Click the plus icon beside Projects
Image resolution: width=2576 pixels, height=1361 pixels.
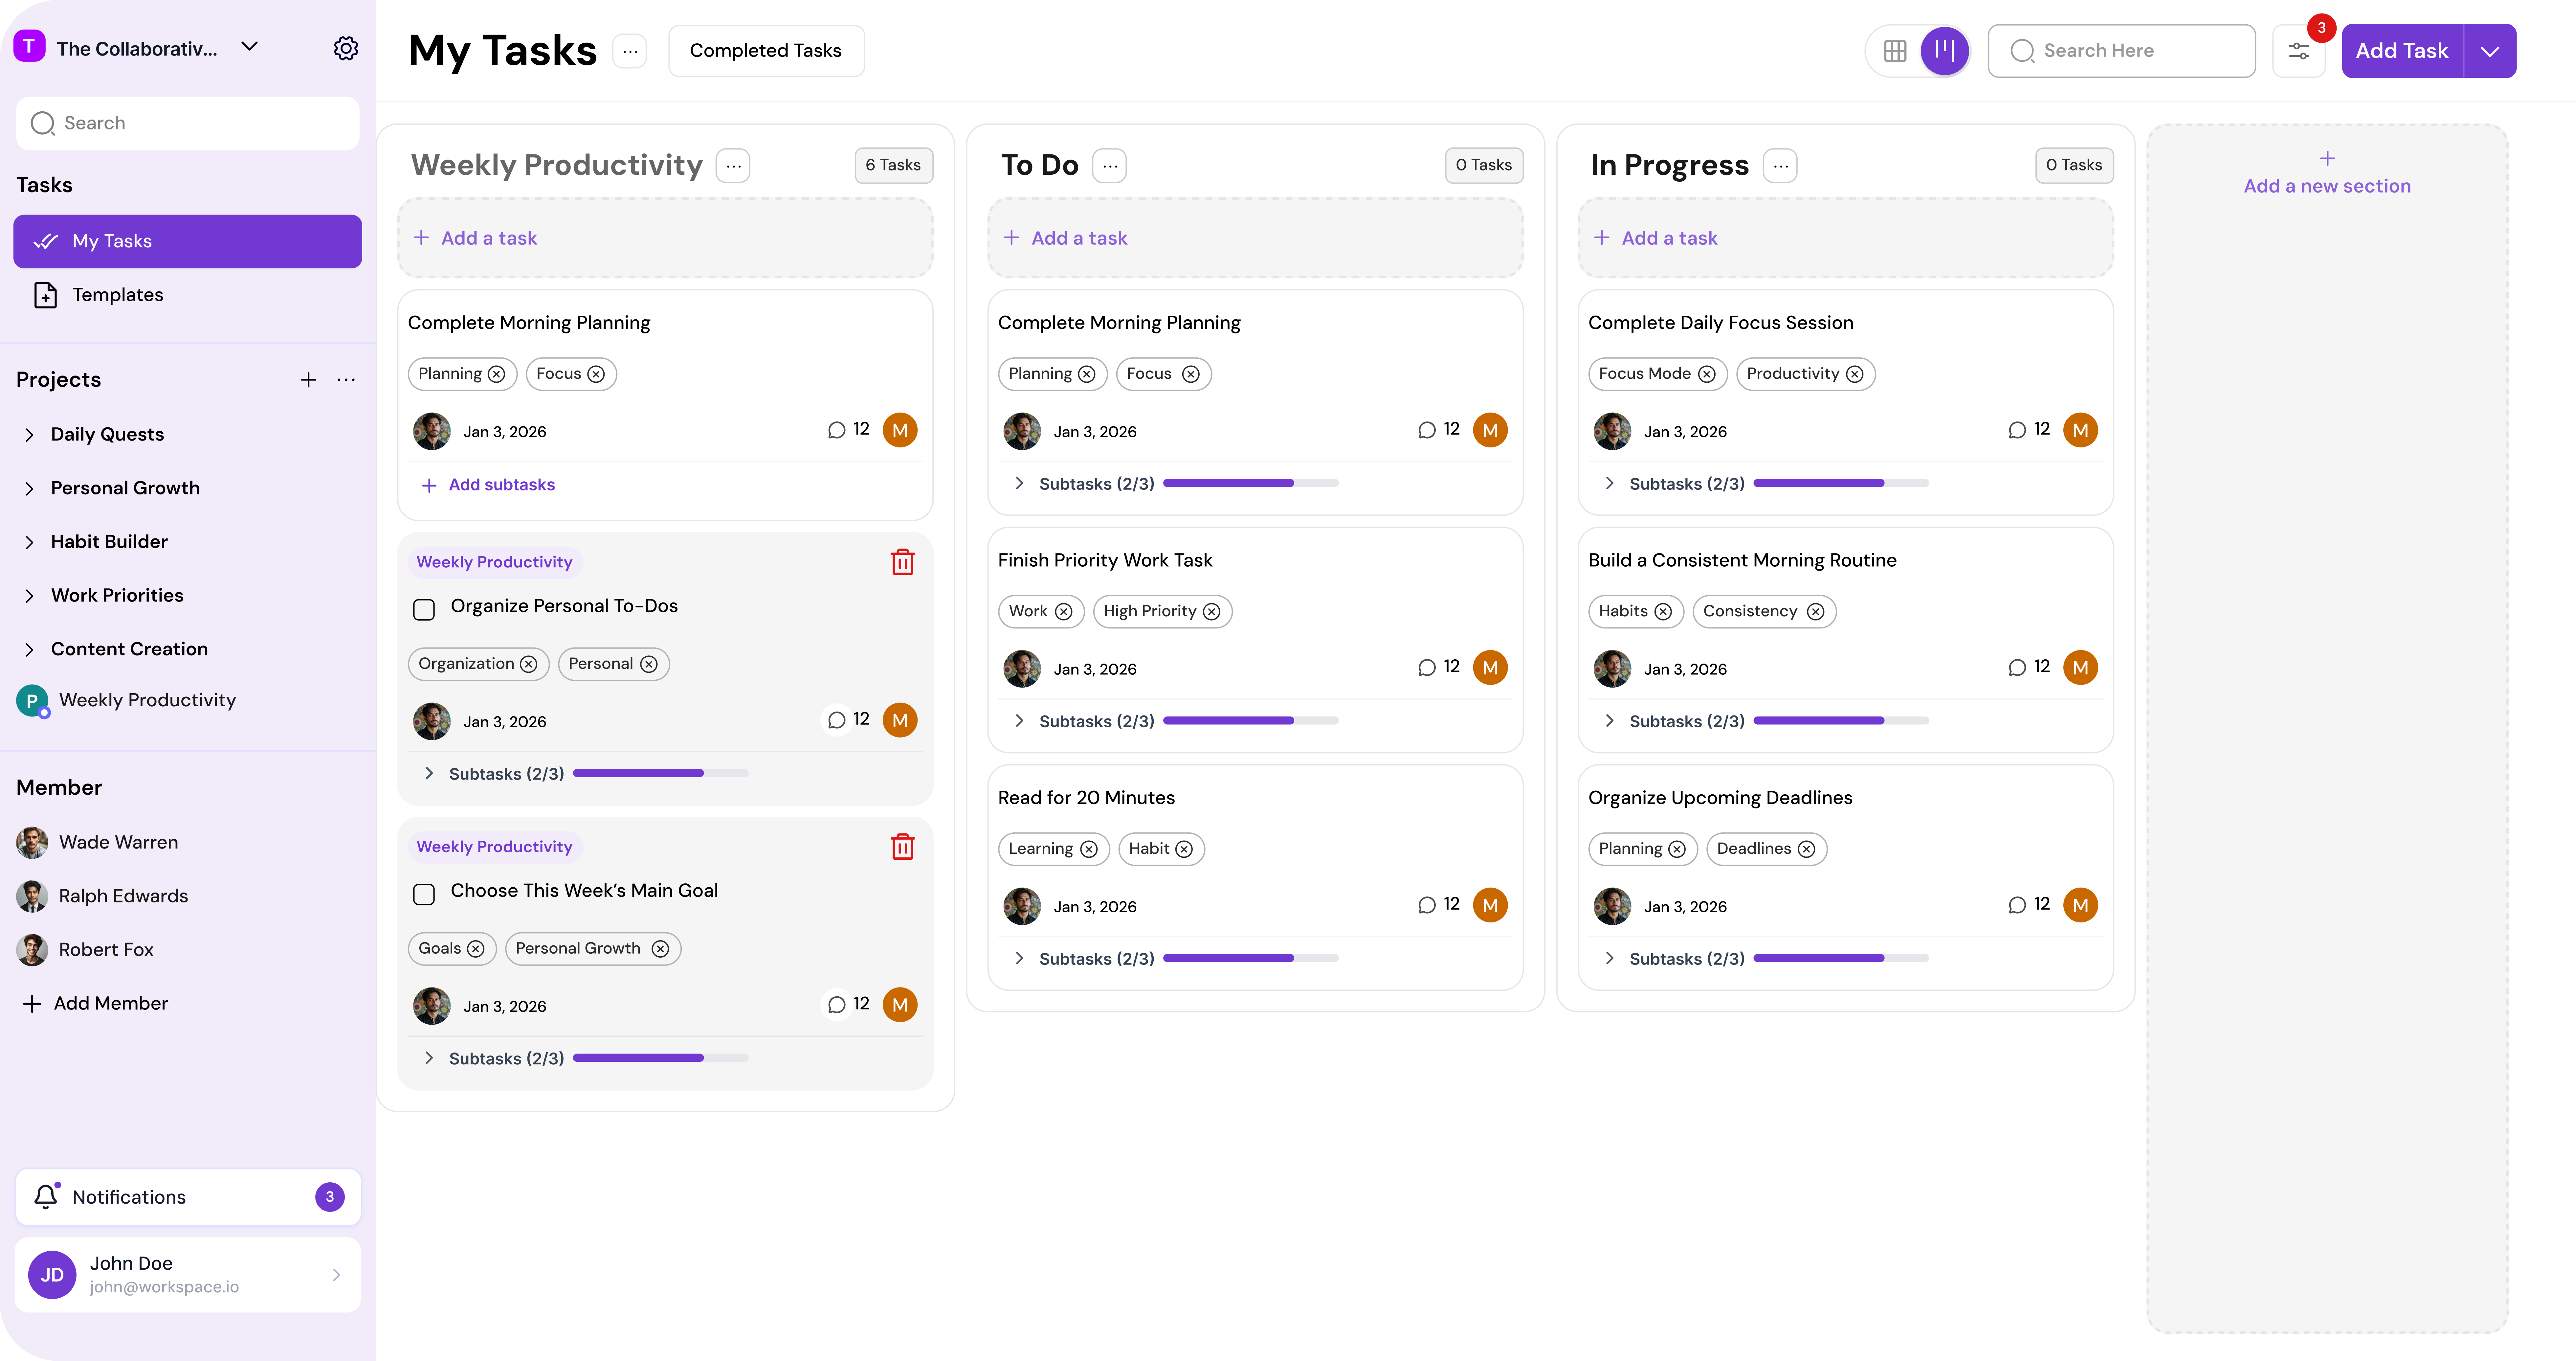pyautogui.click(x=308, y=380)
